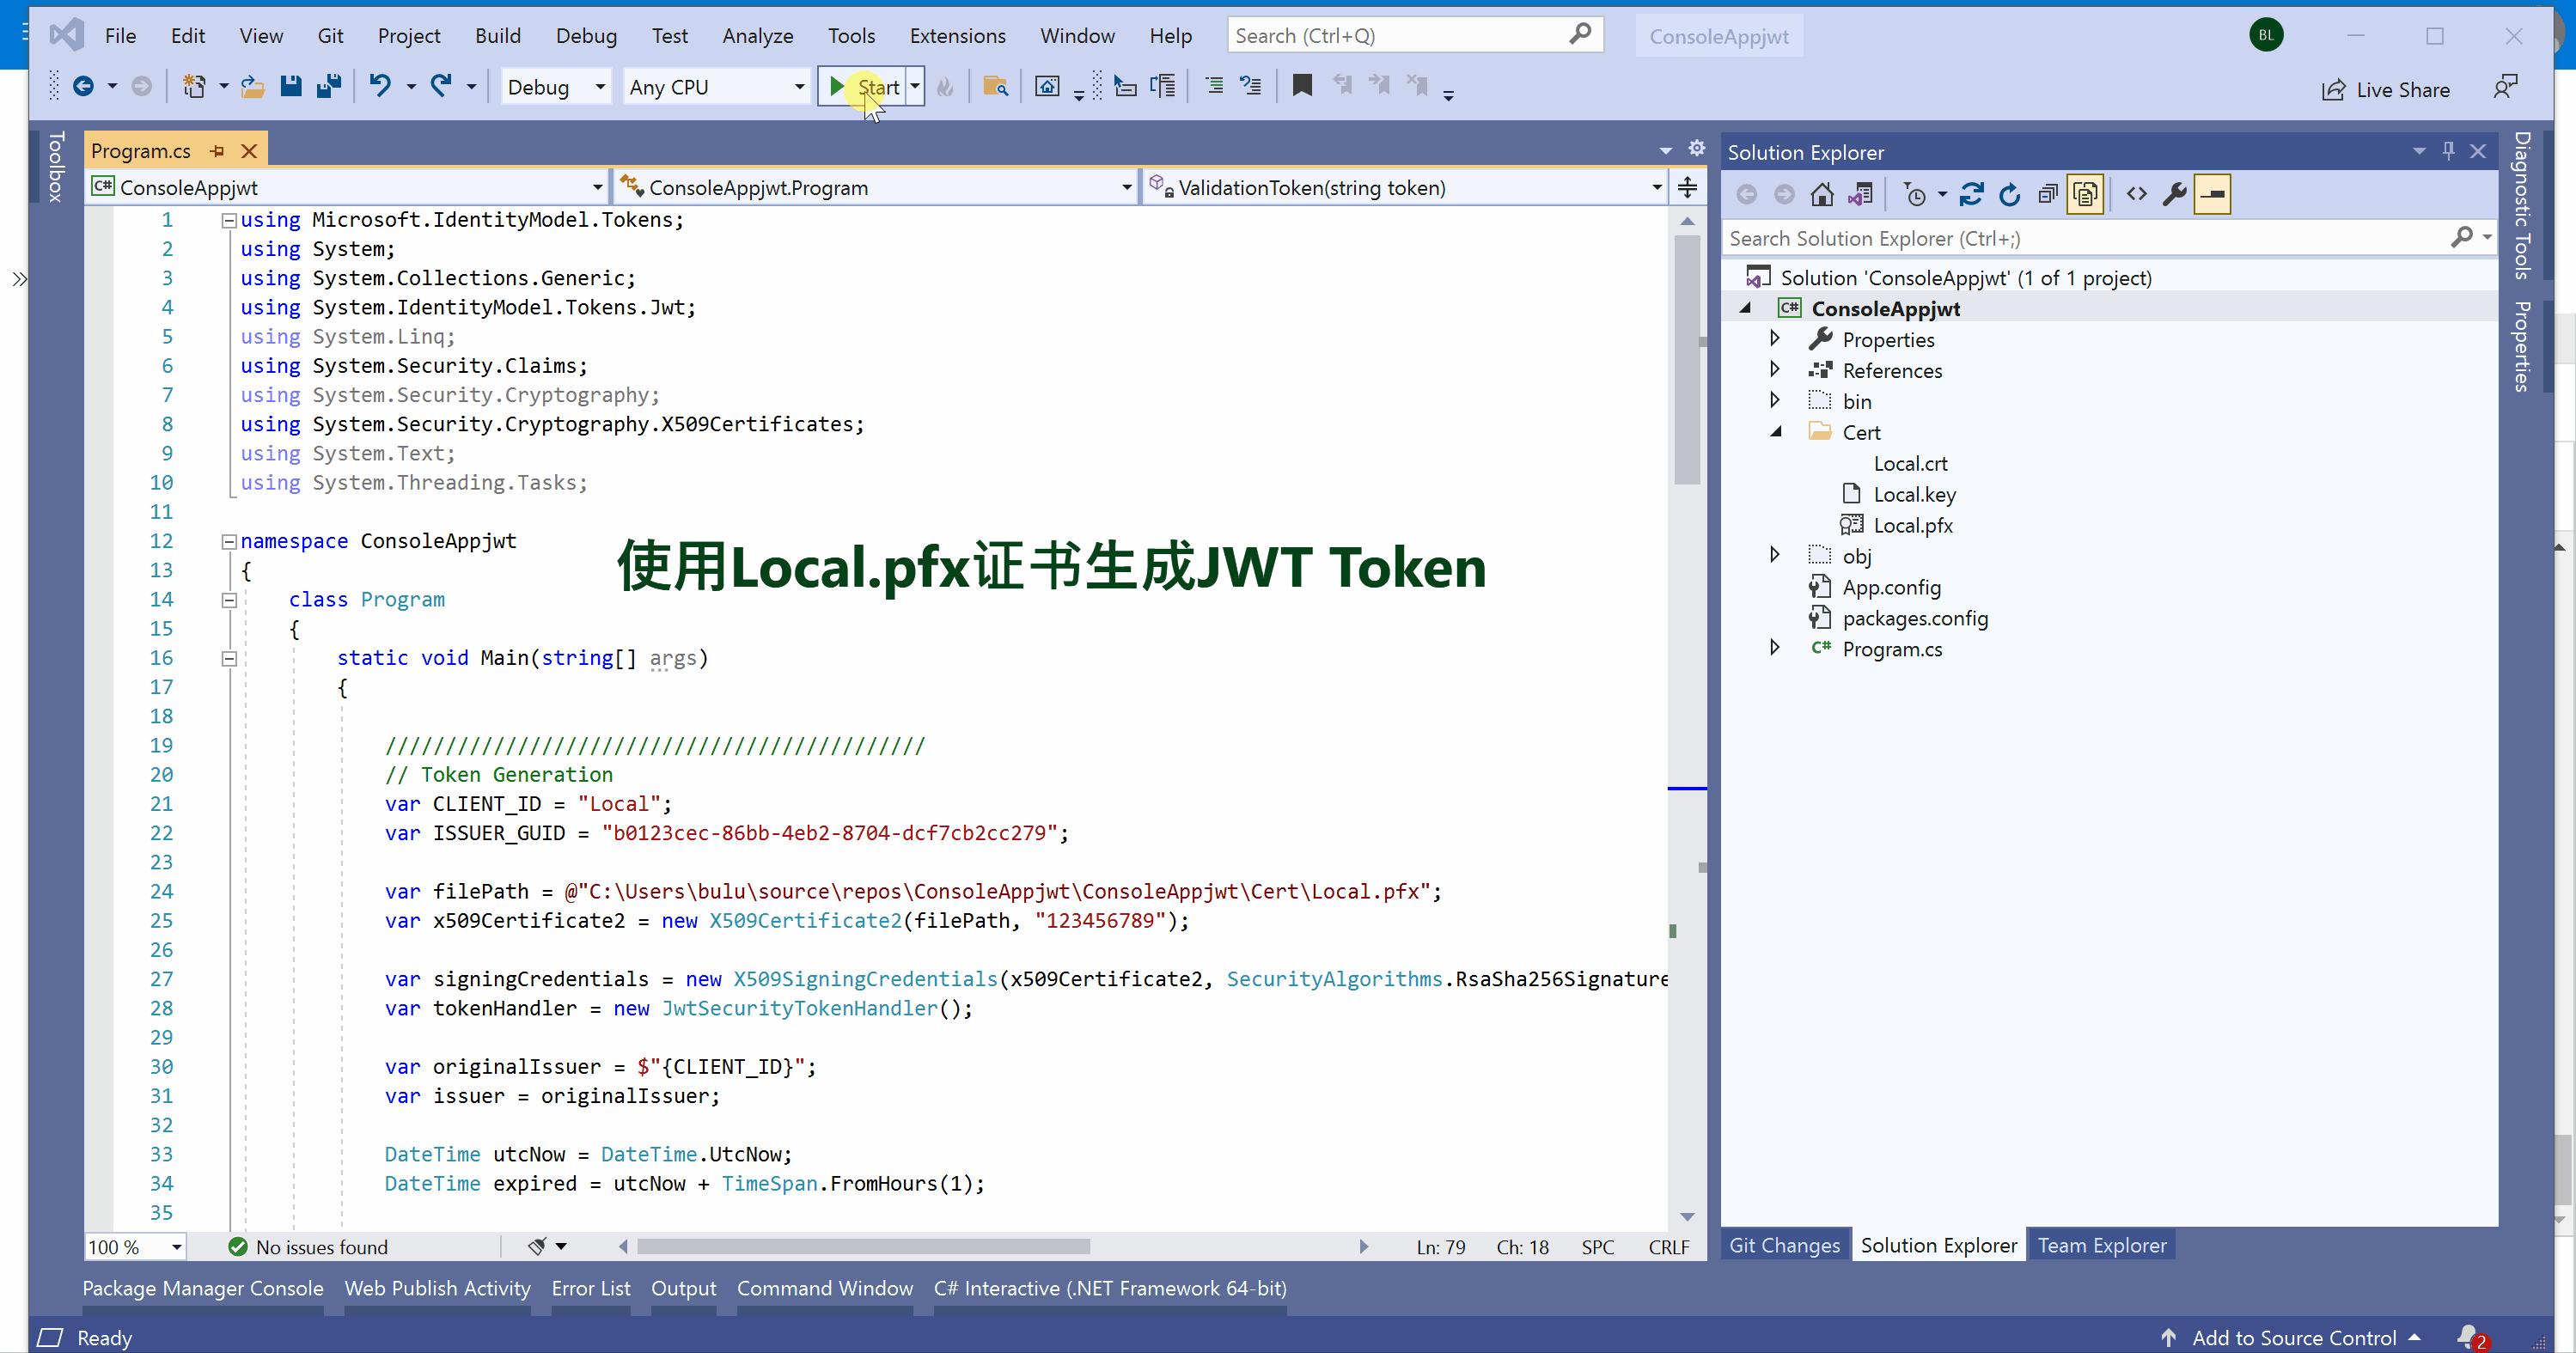Toggle Show All Files in Solution Explorer
This screenshot has height=1353, width=2576.
pos(2085,194)
